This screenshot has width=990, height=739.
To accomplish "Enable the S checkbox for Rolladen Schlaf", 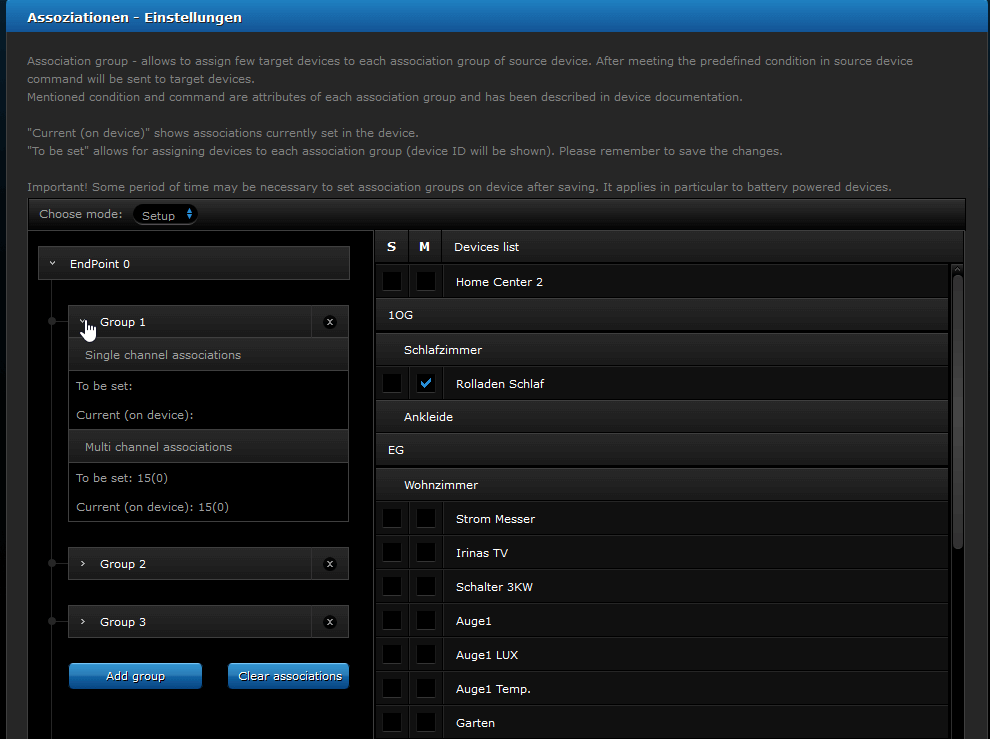I will click(x=392, y=383).
